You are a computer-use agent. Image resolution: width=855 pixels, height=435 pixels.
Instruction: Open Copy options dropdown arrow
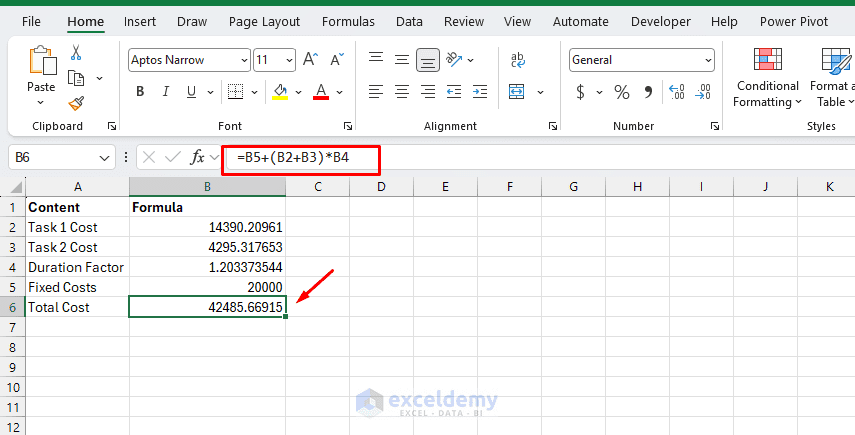pyautogui.click(x=99, y=78)
